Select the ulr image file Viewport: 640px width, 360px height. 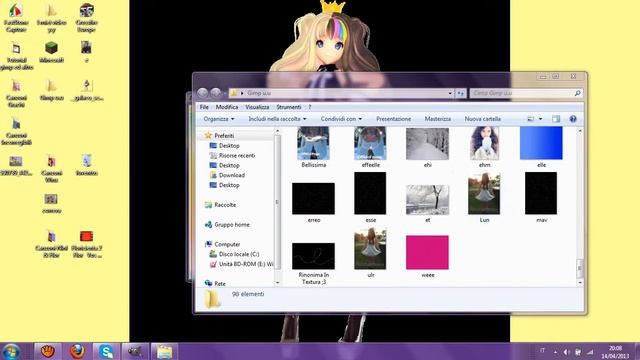370,253
